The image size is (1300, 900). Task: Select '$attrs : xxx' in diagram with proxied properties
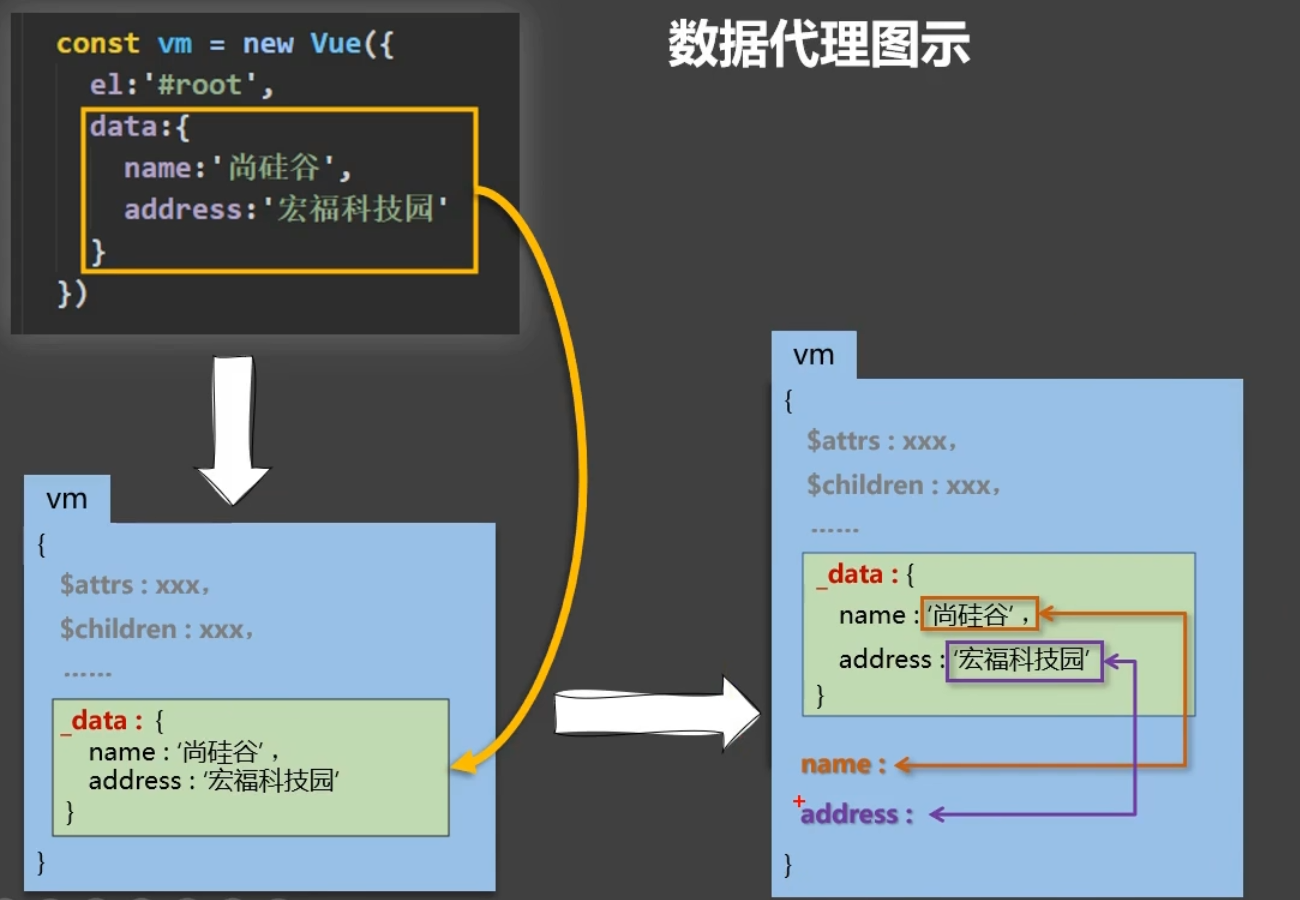[882, 441]
